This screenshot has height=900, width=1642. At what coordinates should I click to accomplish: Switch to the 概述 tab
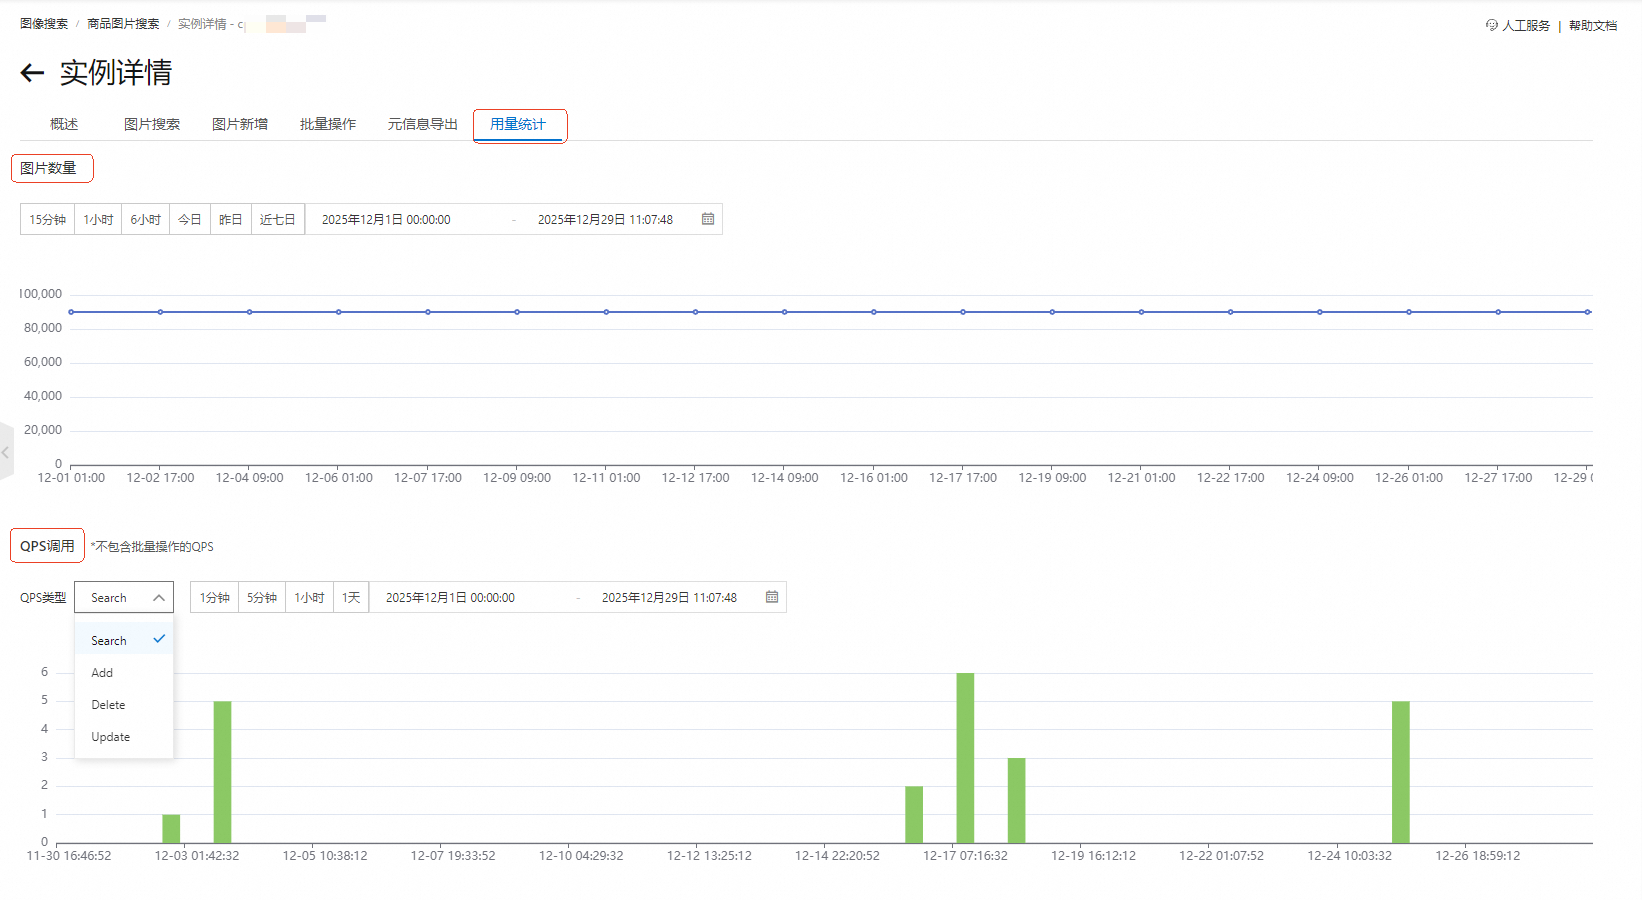click(x=64, y=124)
